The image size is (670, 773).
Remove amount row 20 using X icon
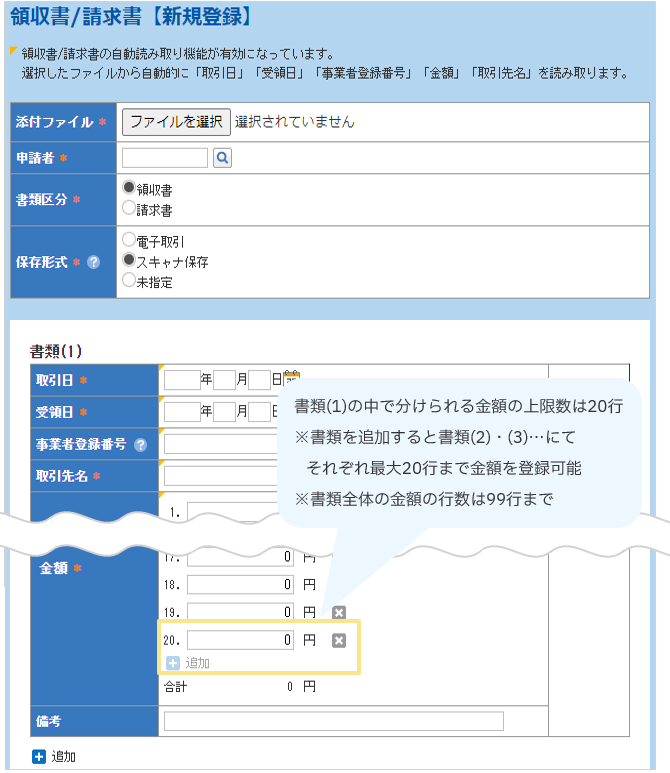tap(338, 640)
